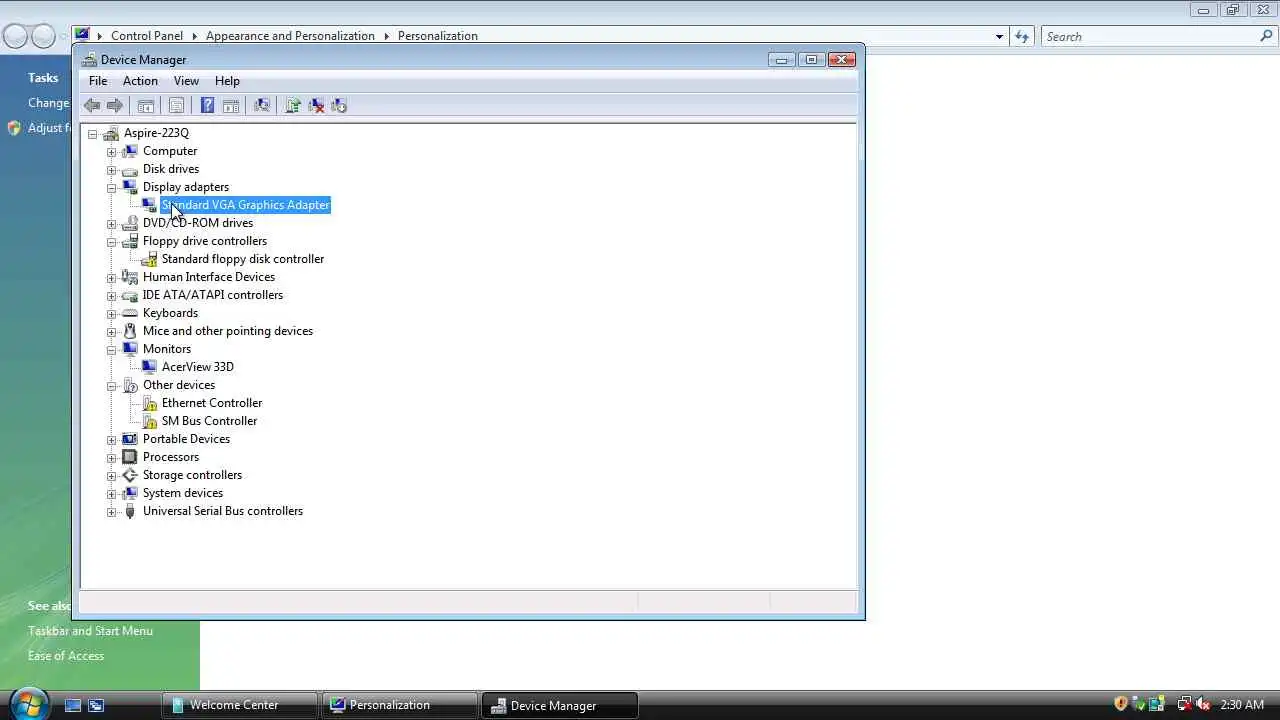Click the Show Desktop quick launch icon

pyautogui.click(x=73, y=705)
